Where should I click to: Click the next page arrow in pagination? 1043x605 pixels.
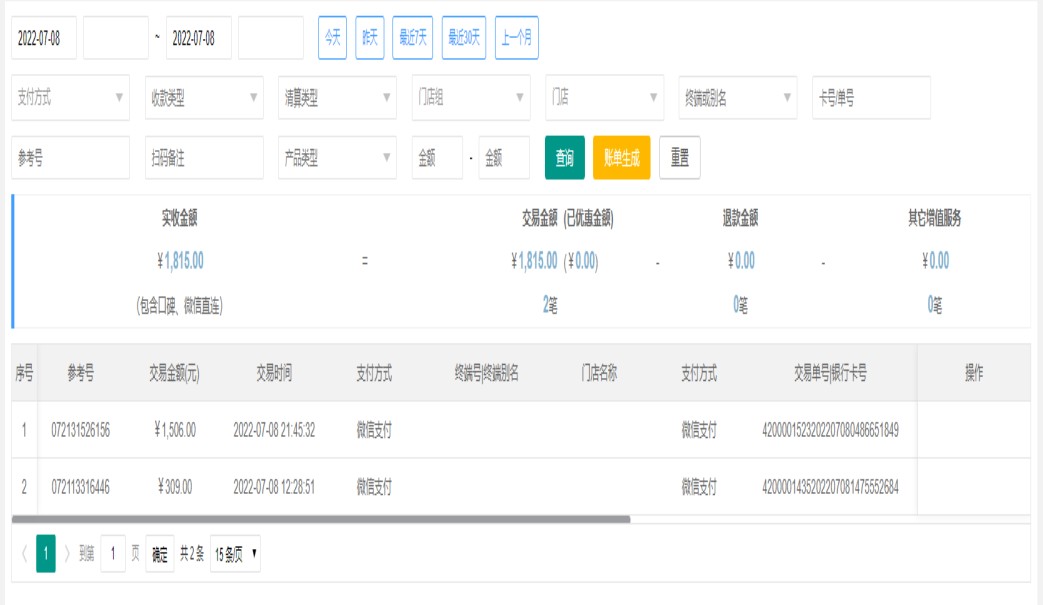tap(68, 554)
